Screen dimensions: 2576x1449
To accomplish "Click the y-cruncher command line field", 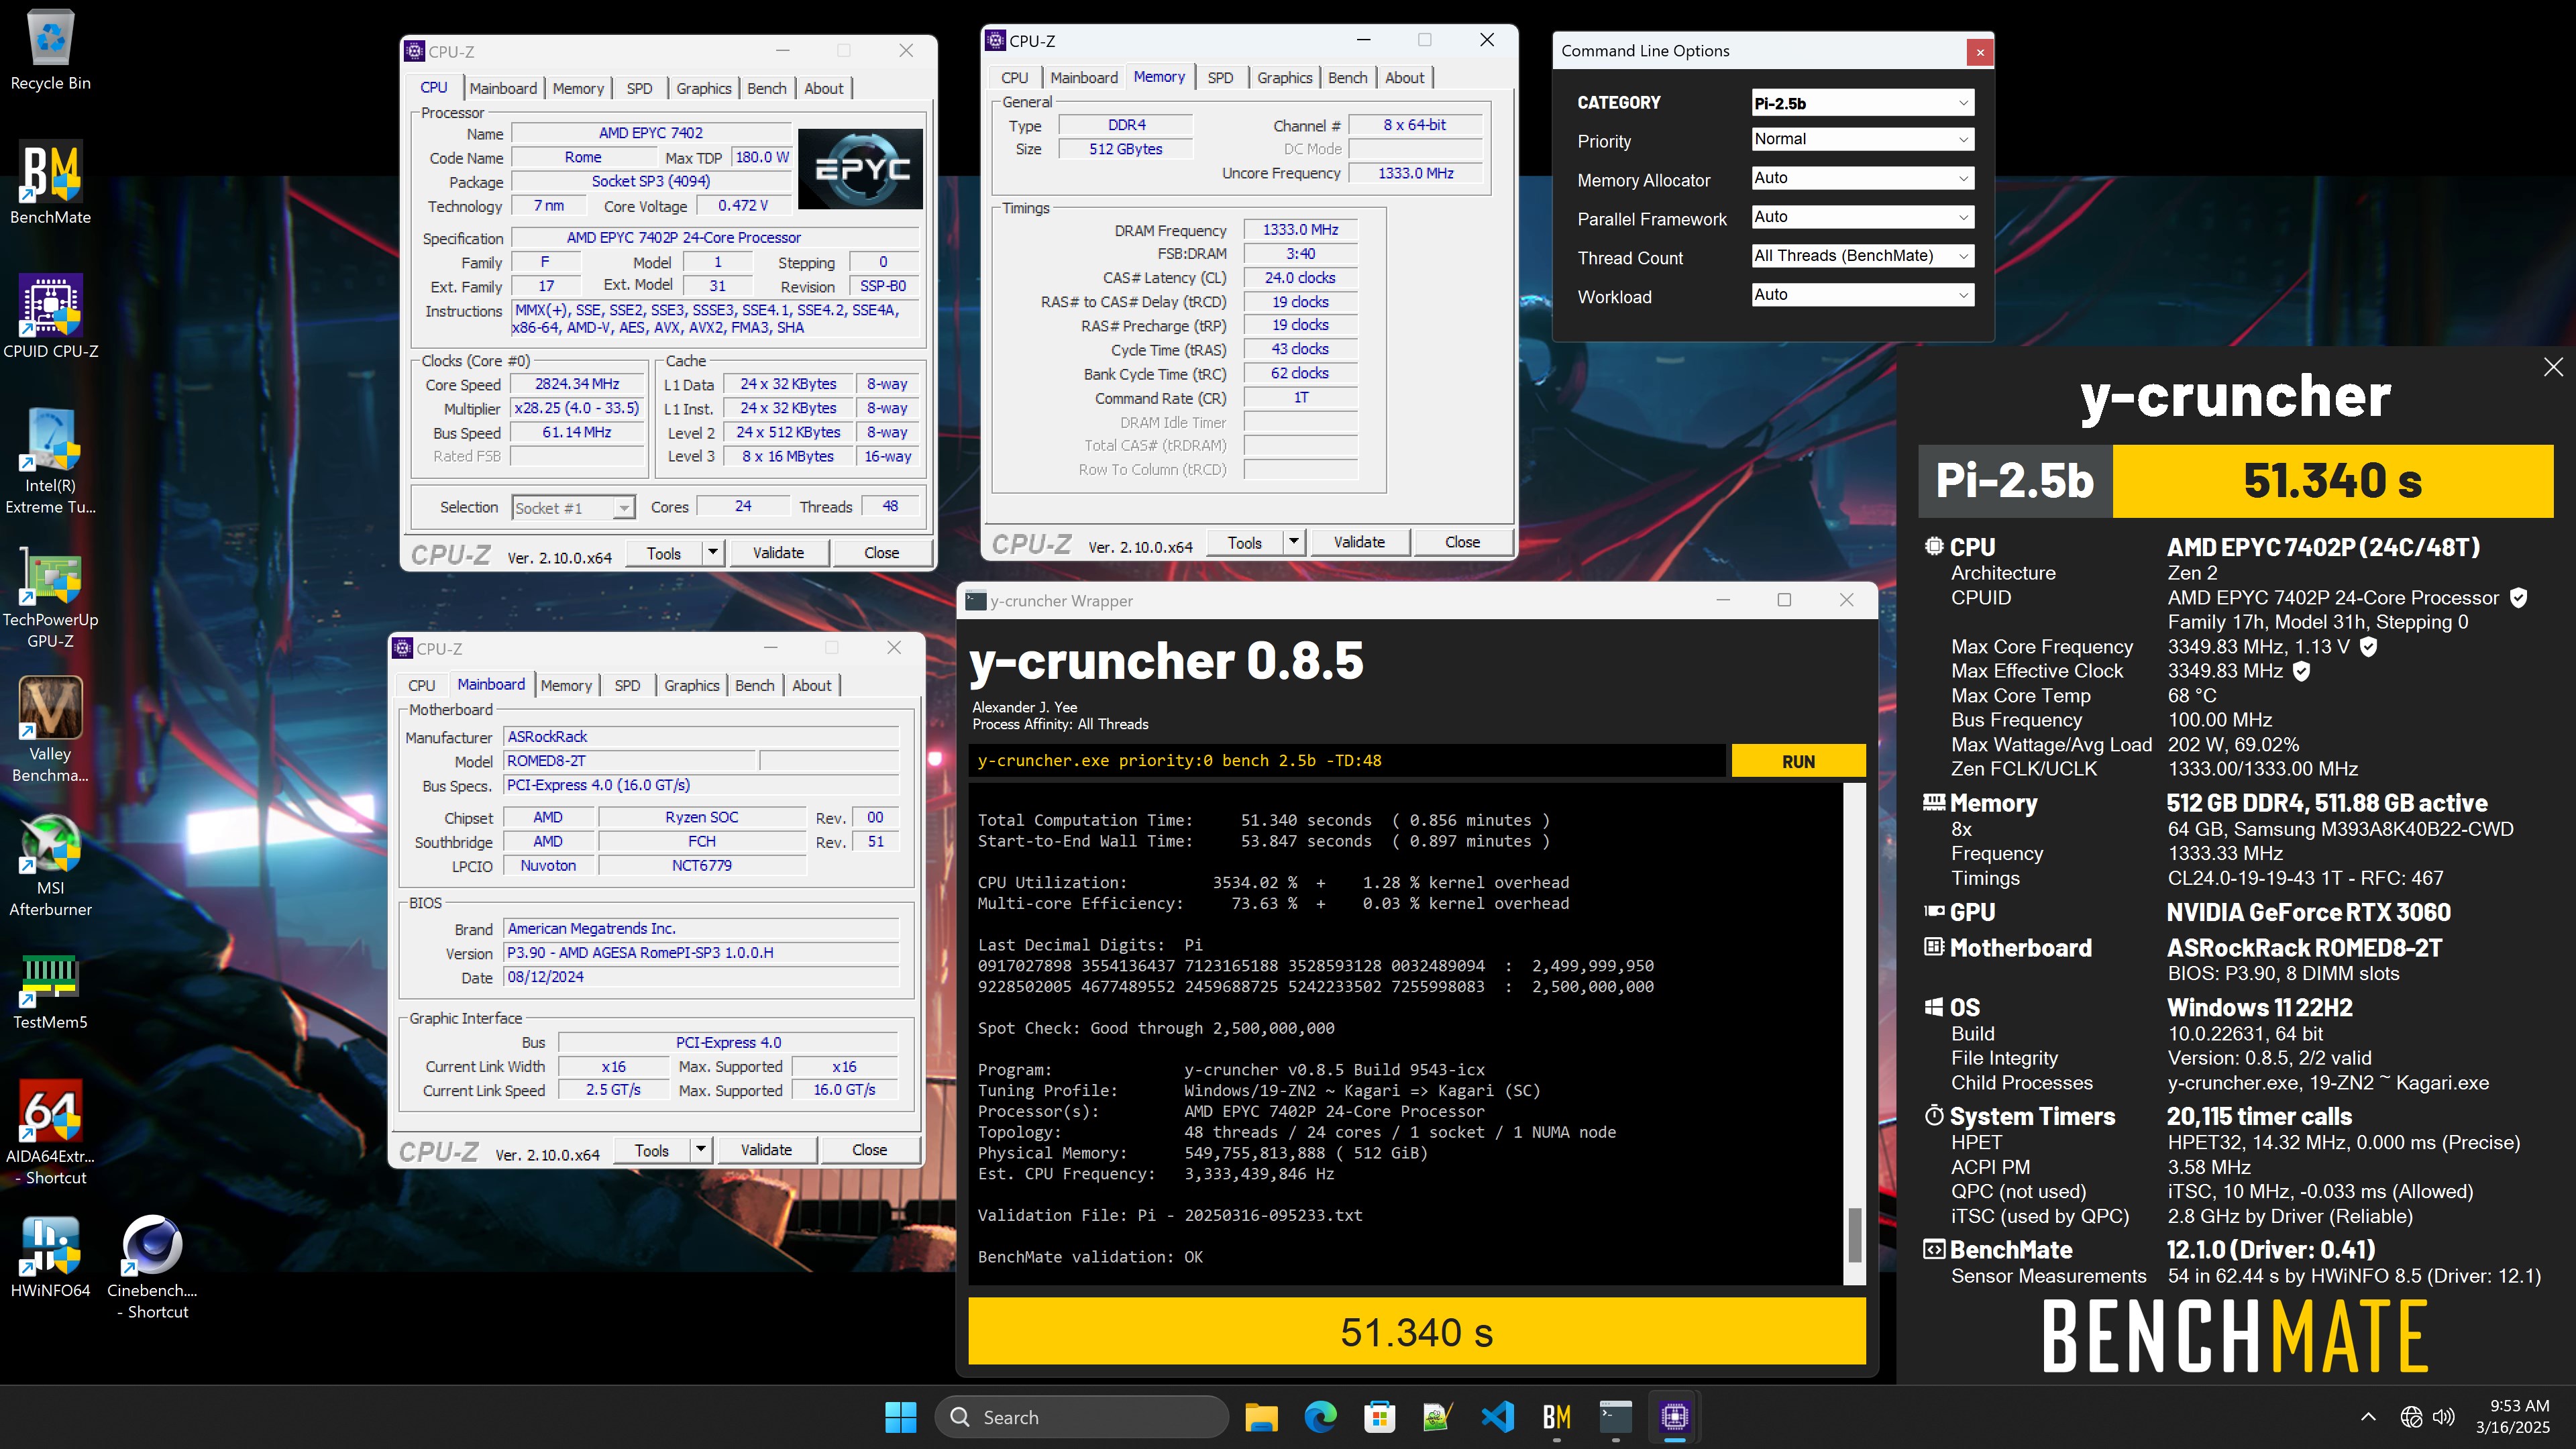I will pyautogui.click(x=1347, y=761).
